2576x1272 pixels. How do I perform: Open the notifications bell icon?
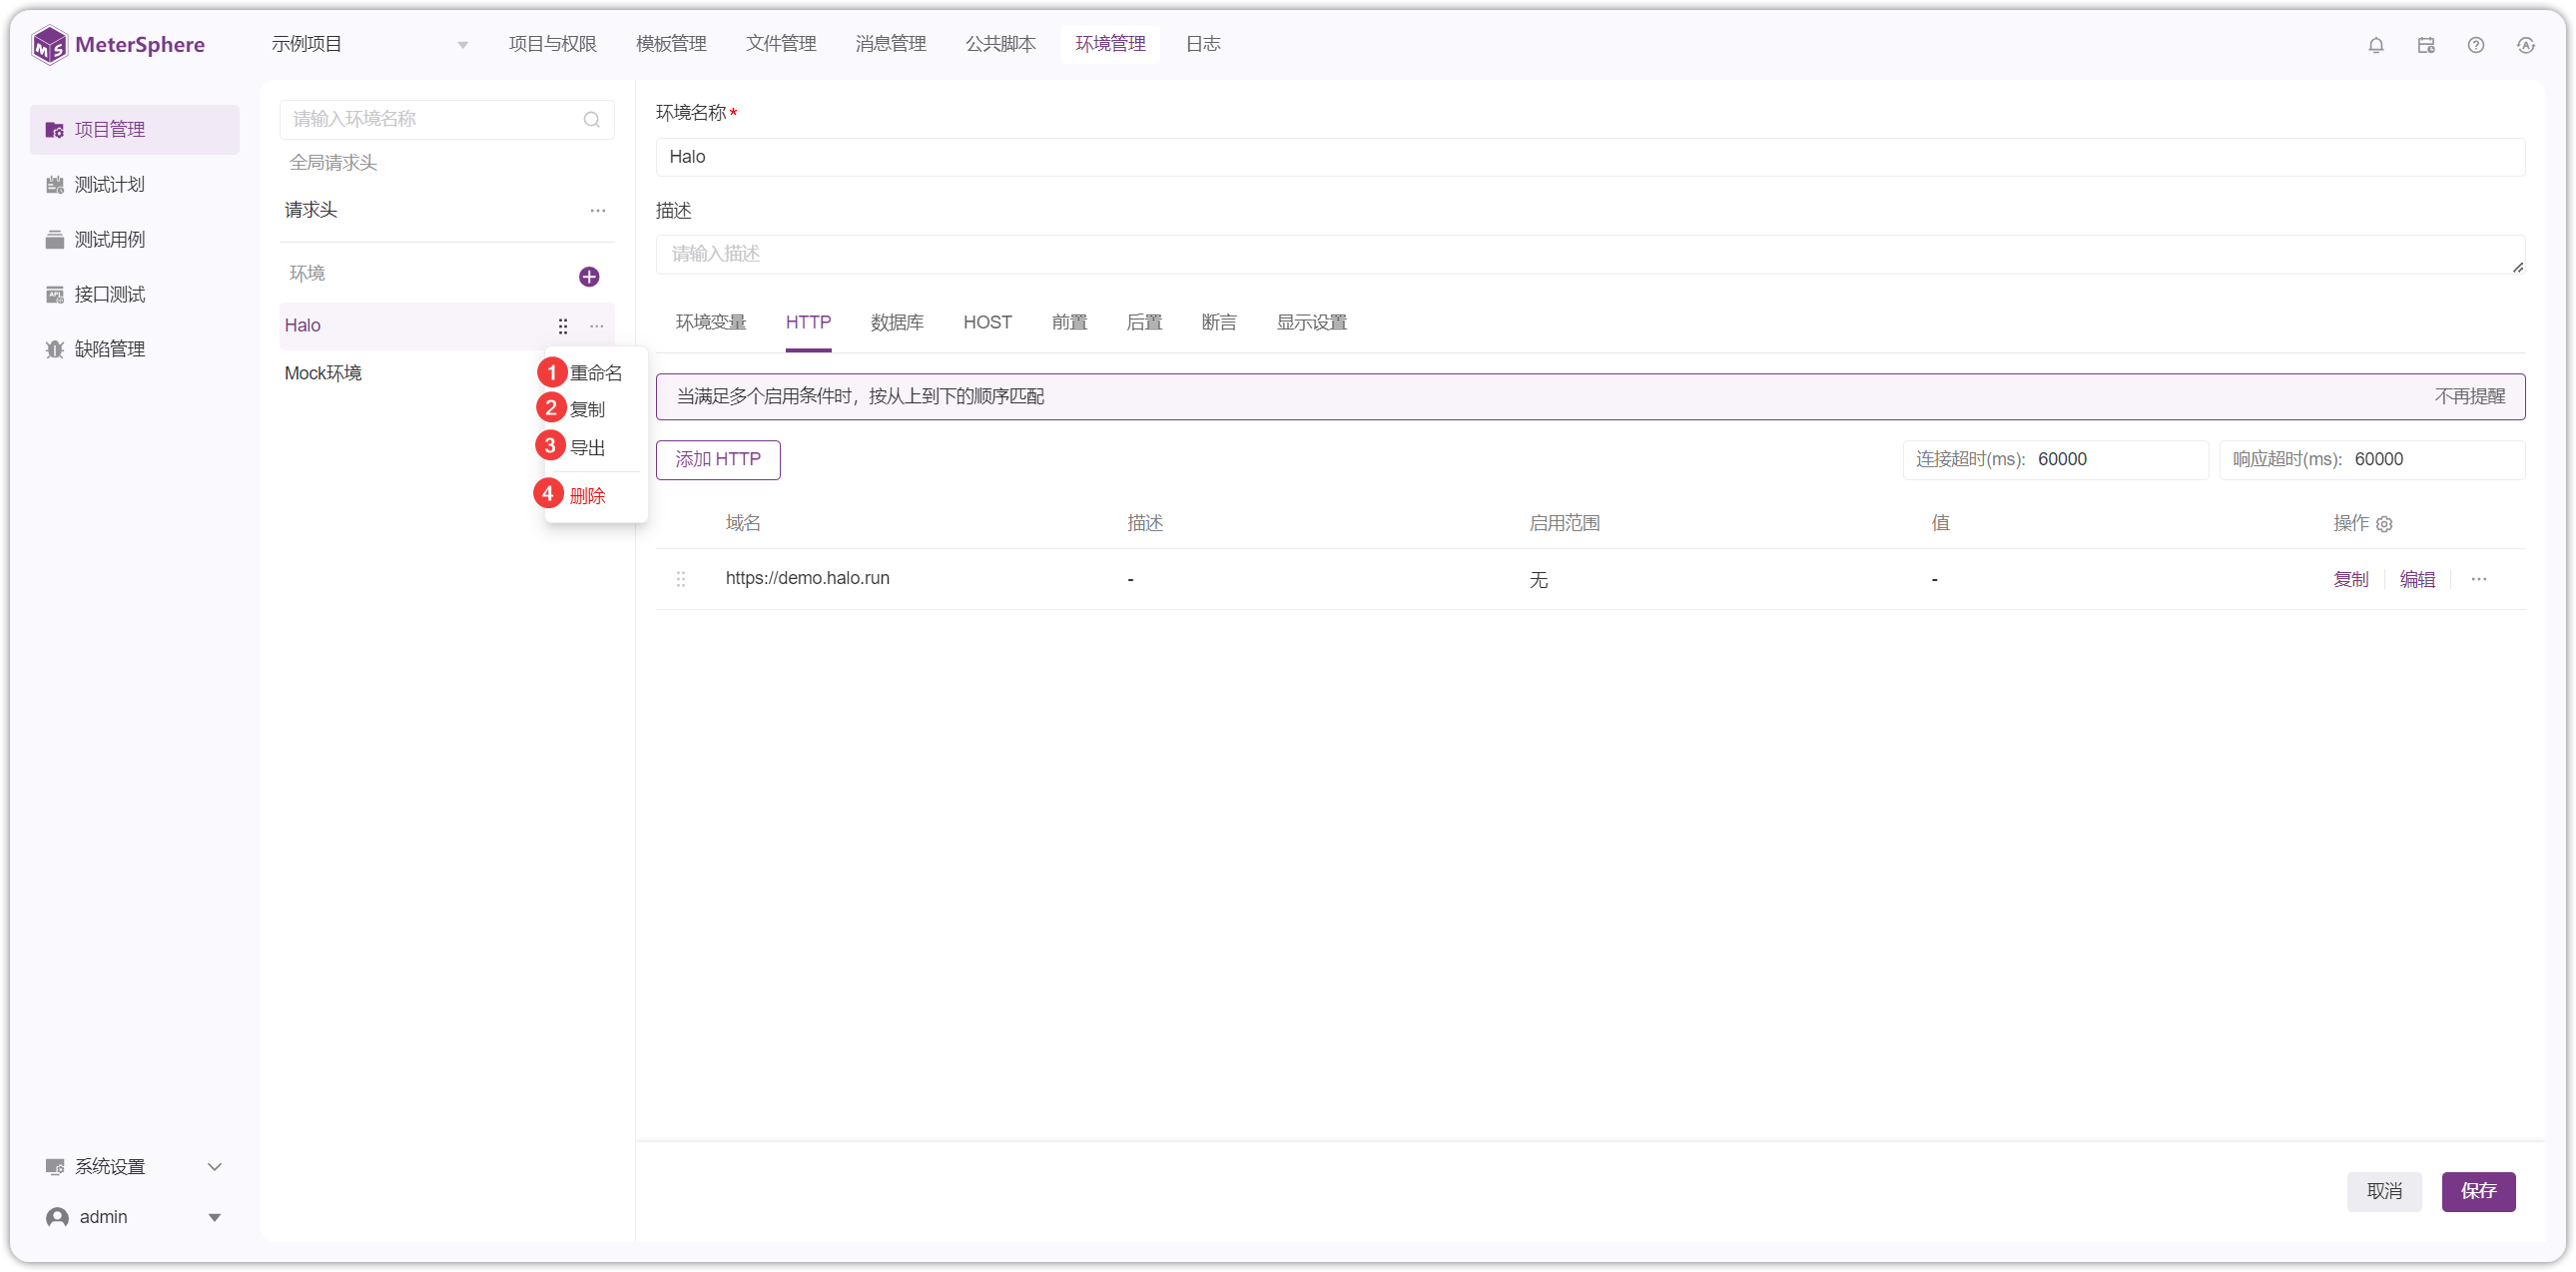(x=2376, y=45)
